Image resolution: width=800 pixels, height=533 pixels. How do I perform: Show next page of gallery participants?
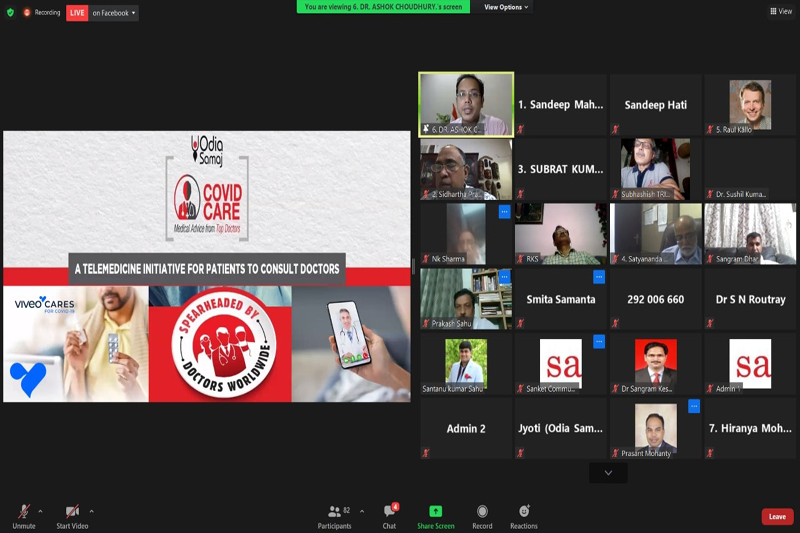pos(608,472)
